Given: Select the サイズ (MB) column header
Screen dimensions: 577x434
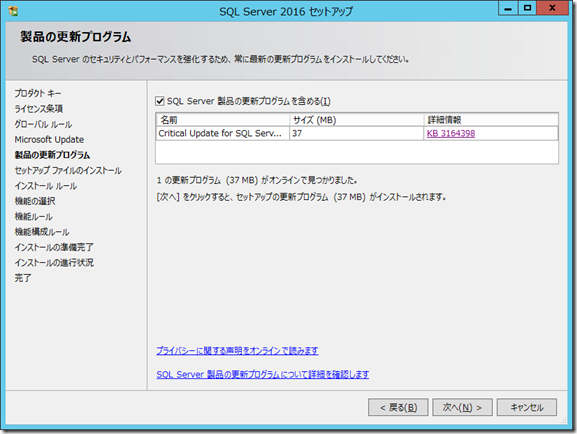Looking at the screenshot, I should 357,120.
